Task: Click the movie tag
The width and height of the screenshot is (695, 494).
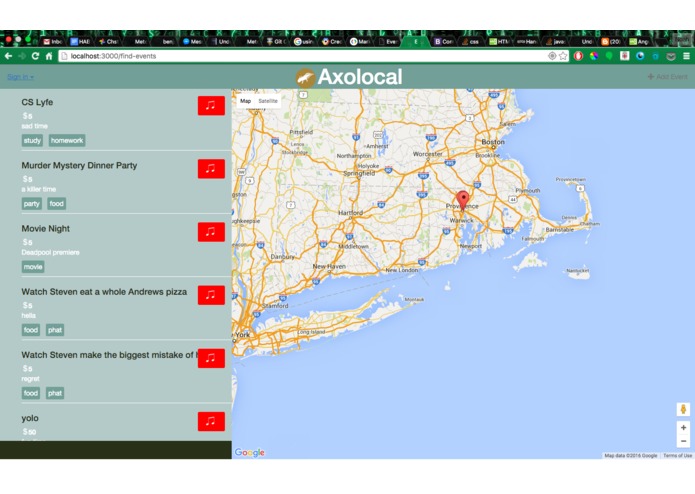Action: 33,267
